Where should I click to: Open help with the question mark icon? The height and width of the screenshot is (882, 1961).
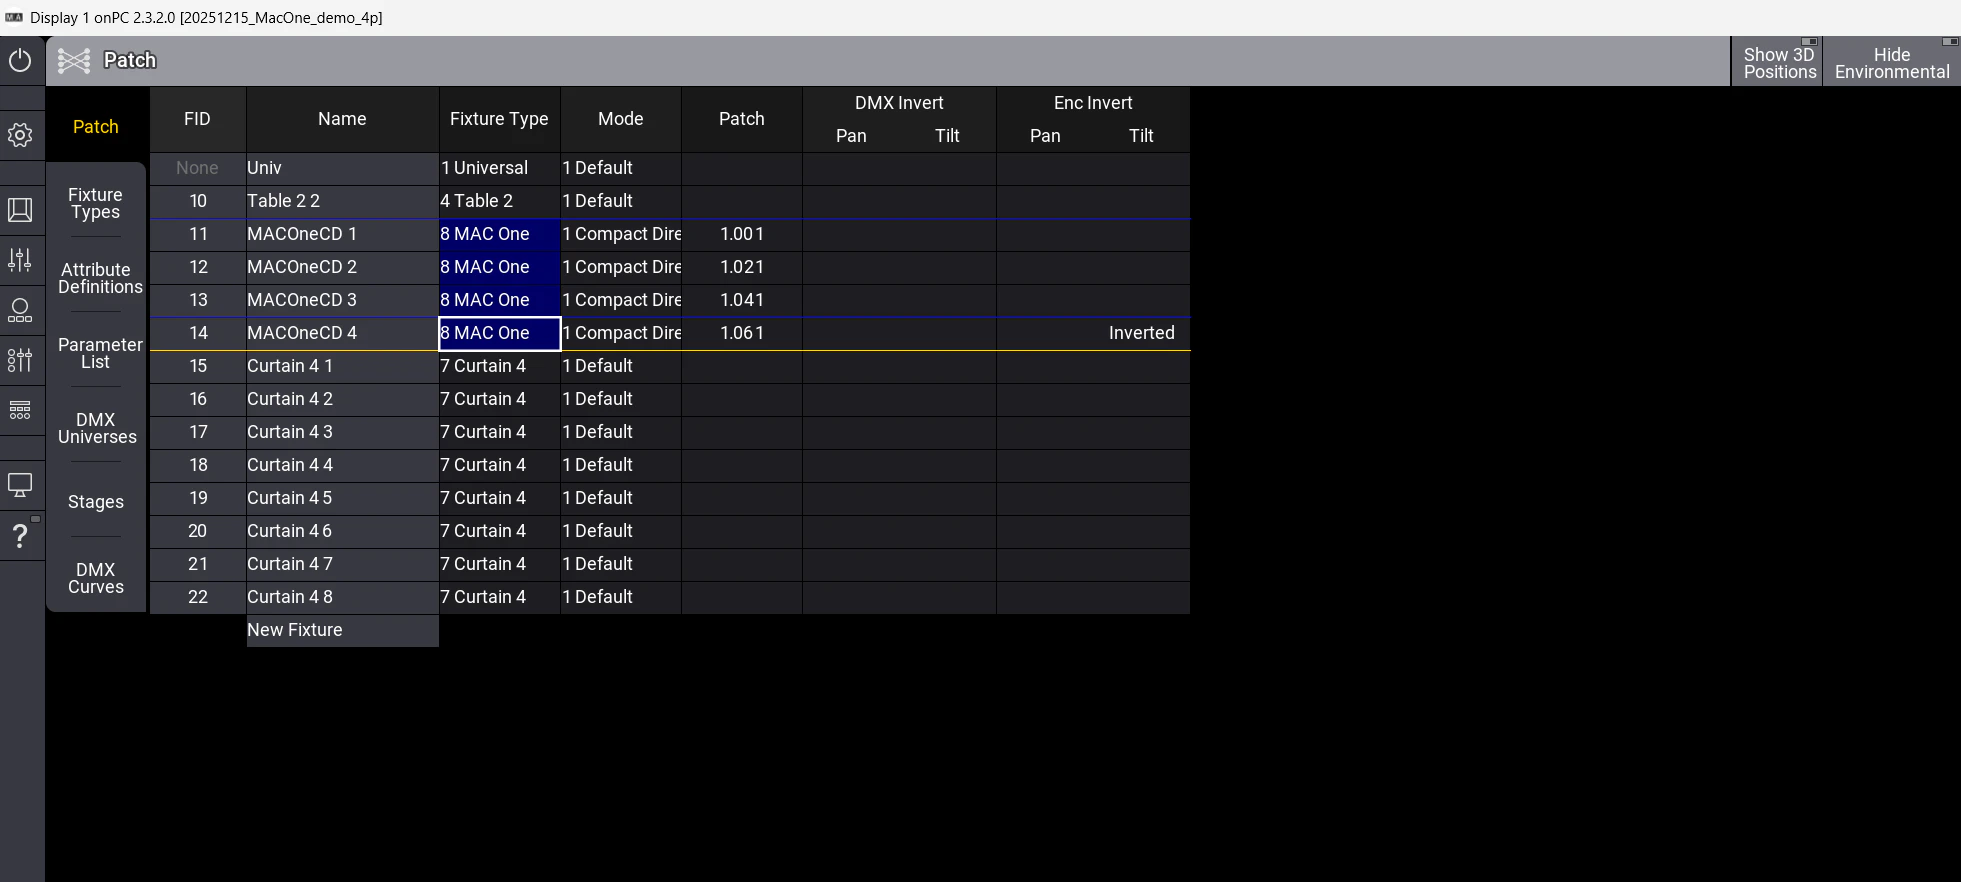pyautogui.click(x=21, y=536)
